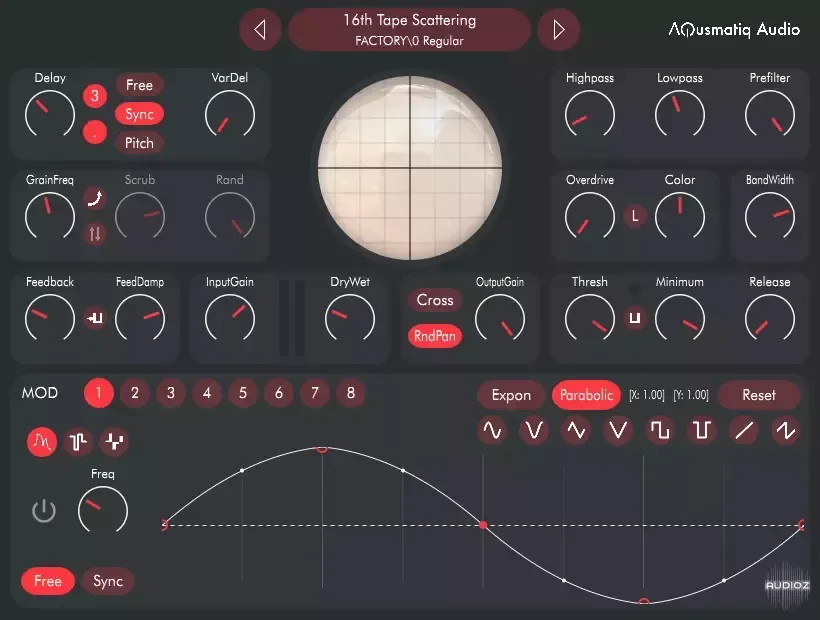
Task: Select Sync delay mode
Action: click(139, 114)
